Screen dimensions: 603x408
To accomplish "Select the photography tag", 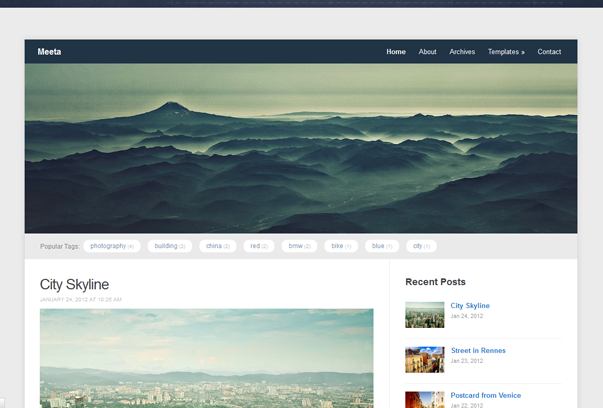I will [112, 246].
